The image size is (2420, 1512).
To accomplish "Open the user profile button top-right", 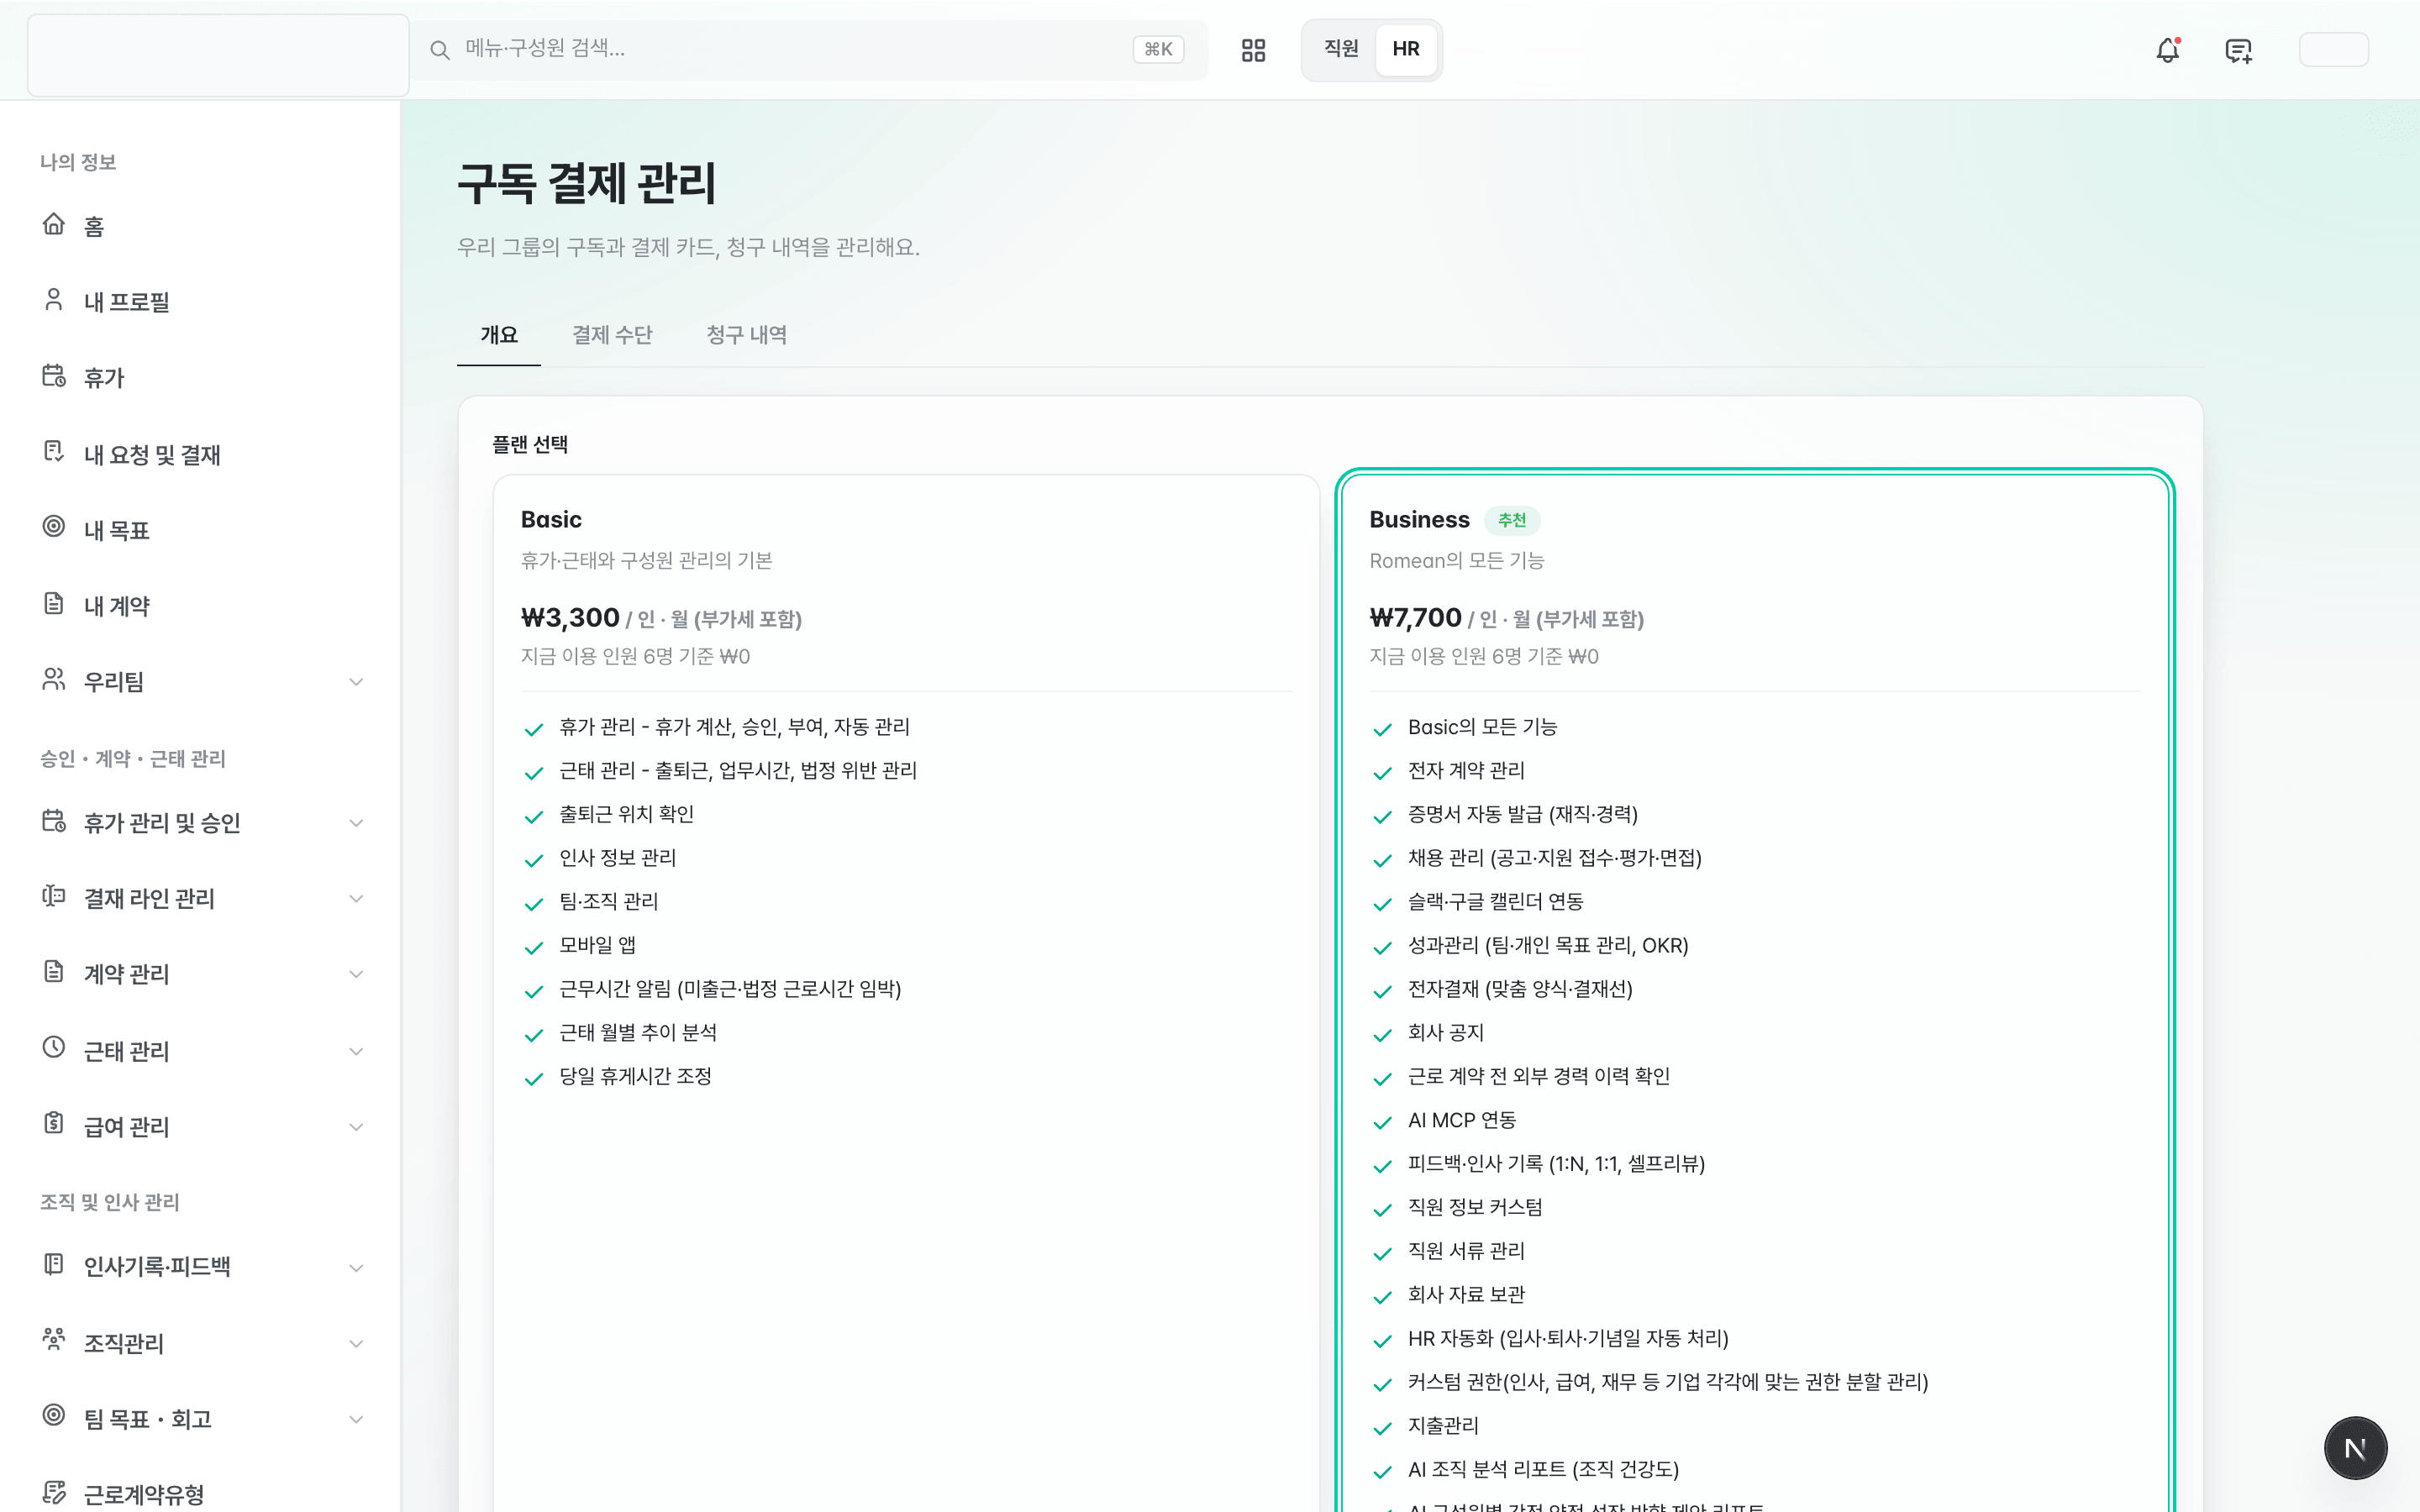I will coord(2333,50).
